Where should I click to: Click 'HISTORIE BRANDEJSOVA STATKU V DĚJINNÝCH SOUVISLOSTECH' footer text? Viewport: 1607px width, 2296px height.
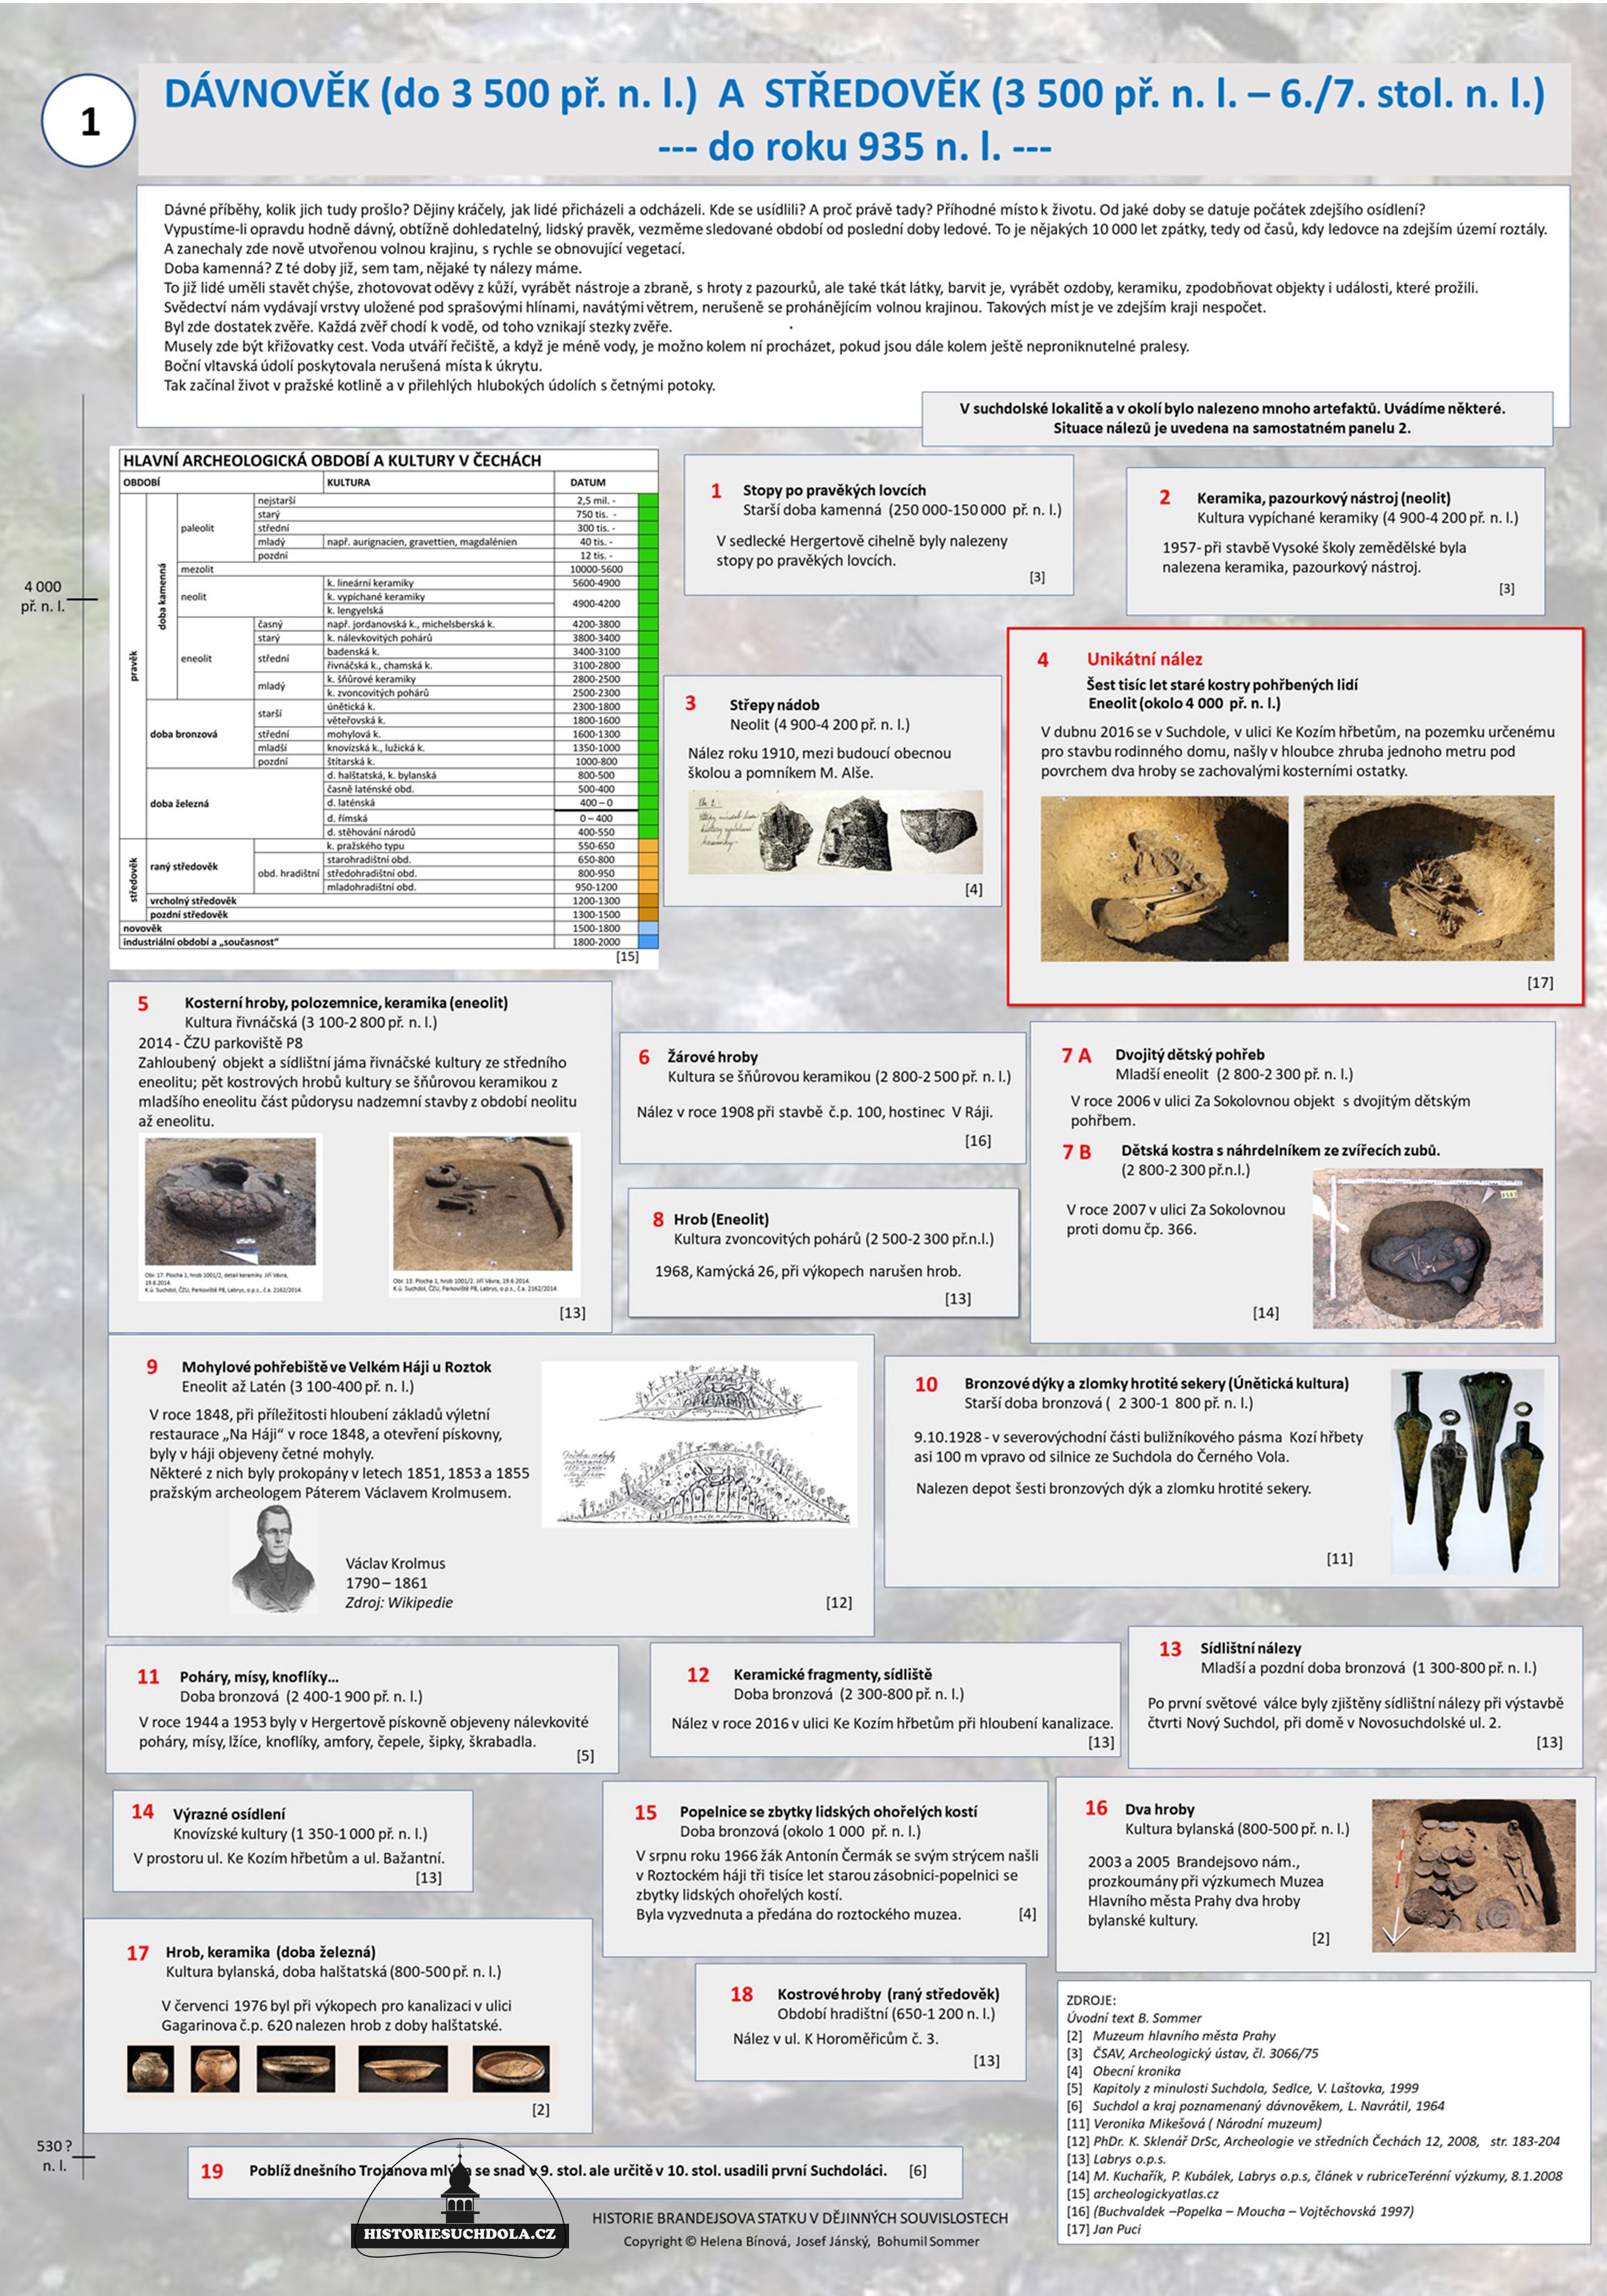[x=799, y=2218]
